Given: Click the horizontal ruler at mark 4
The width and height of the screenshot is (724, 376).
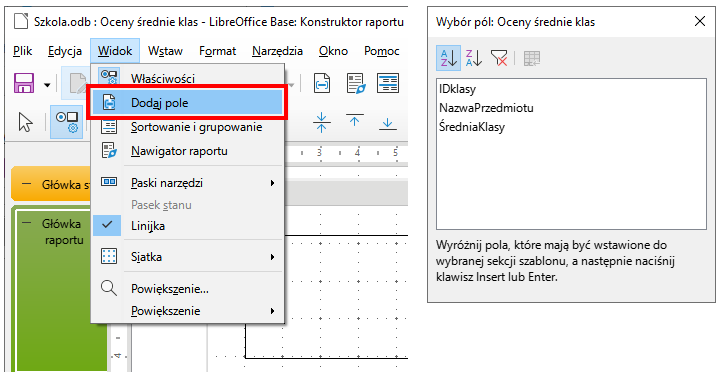Looking at the screenshot, I should 358,152.
